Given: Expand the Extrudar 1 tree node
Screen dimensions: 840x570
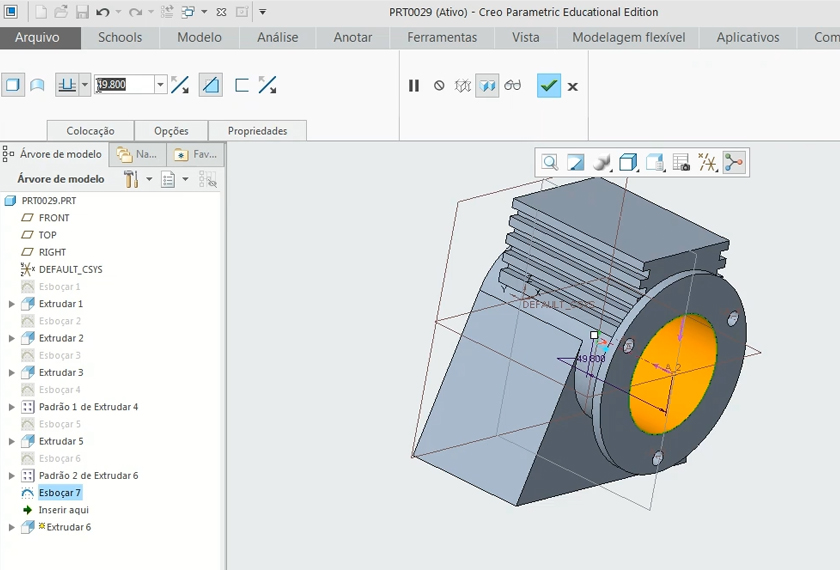Looking at the screenshot, I should 12,304.
